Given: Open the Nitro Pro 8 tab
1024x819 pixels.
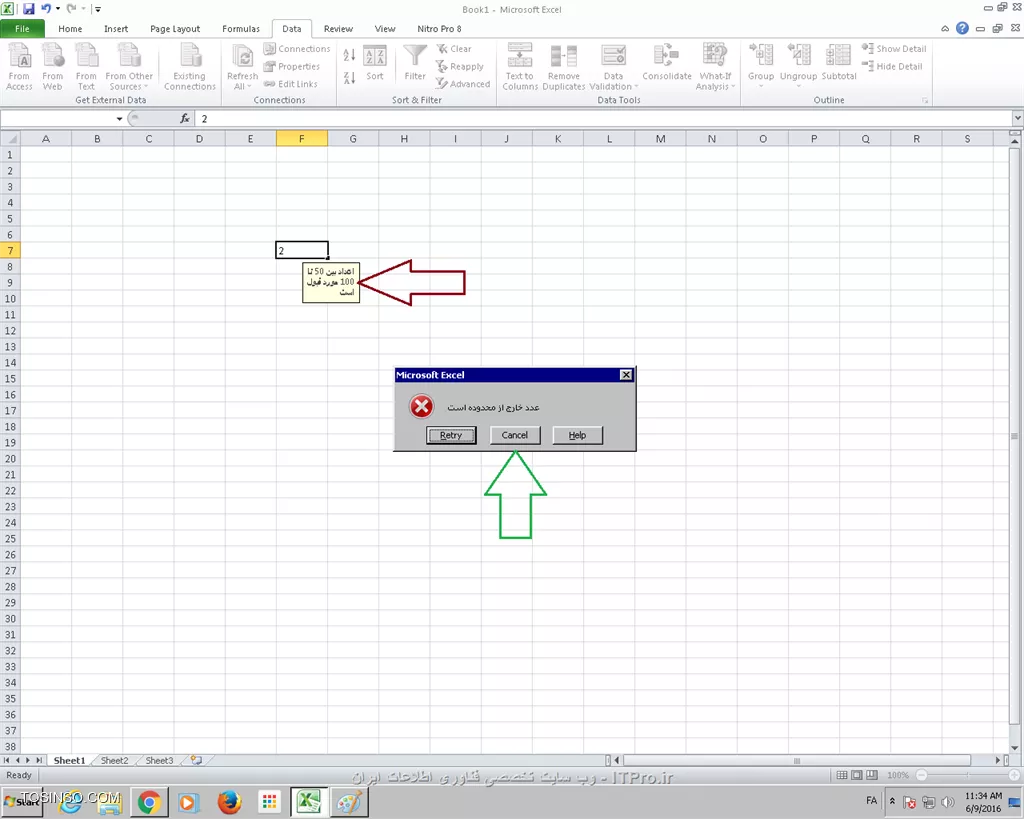Looking at the screenshot, I should click(439, 29).
